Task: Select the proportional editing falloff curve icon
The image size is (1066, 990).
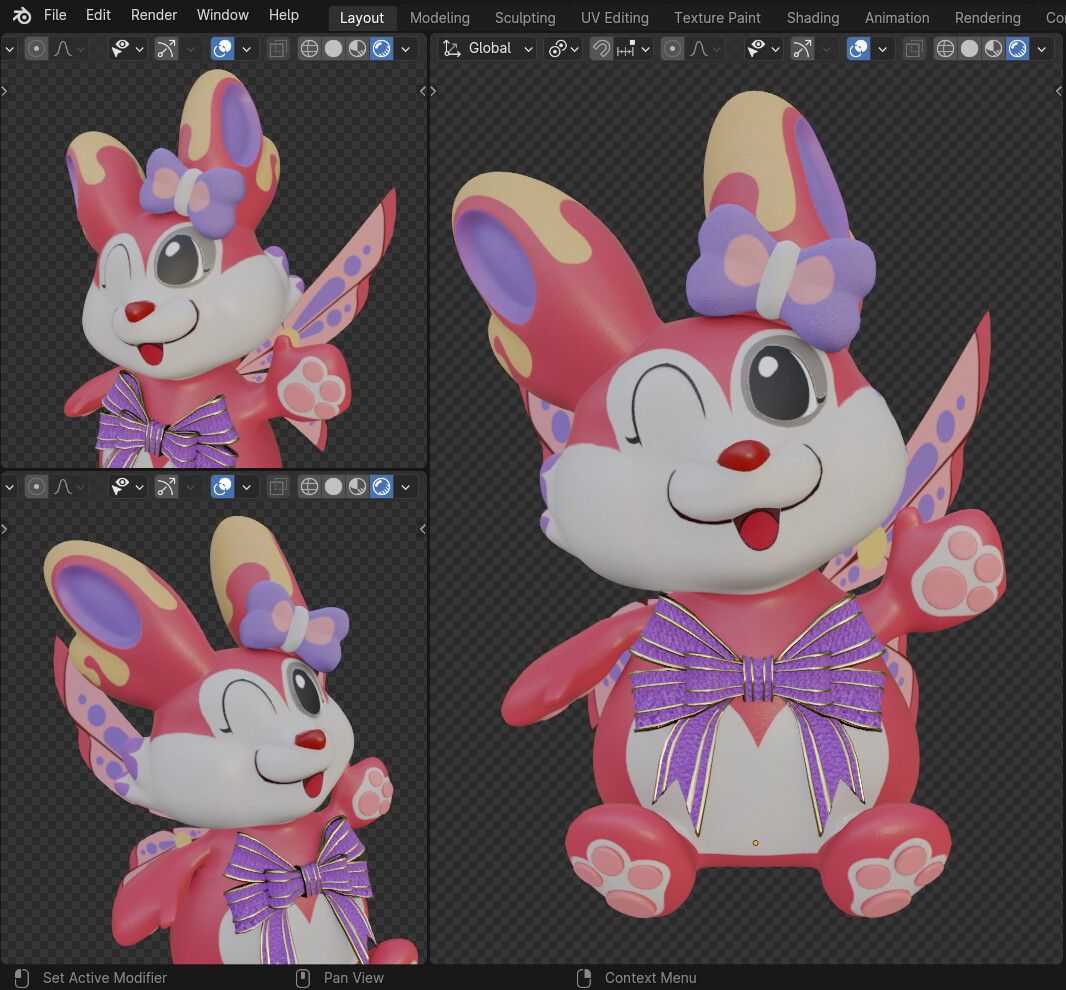Action: tap(700, 47)
